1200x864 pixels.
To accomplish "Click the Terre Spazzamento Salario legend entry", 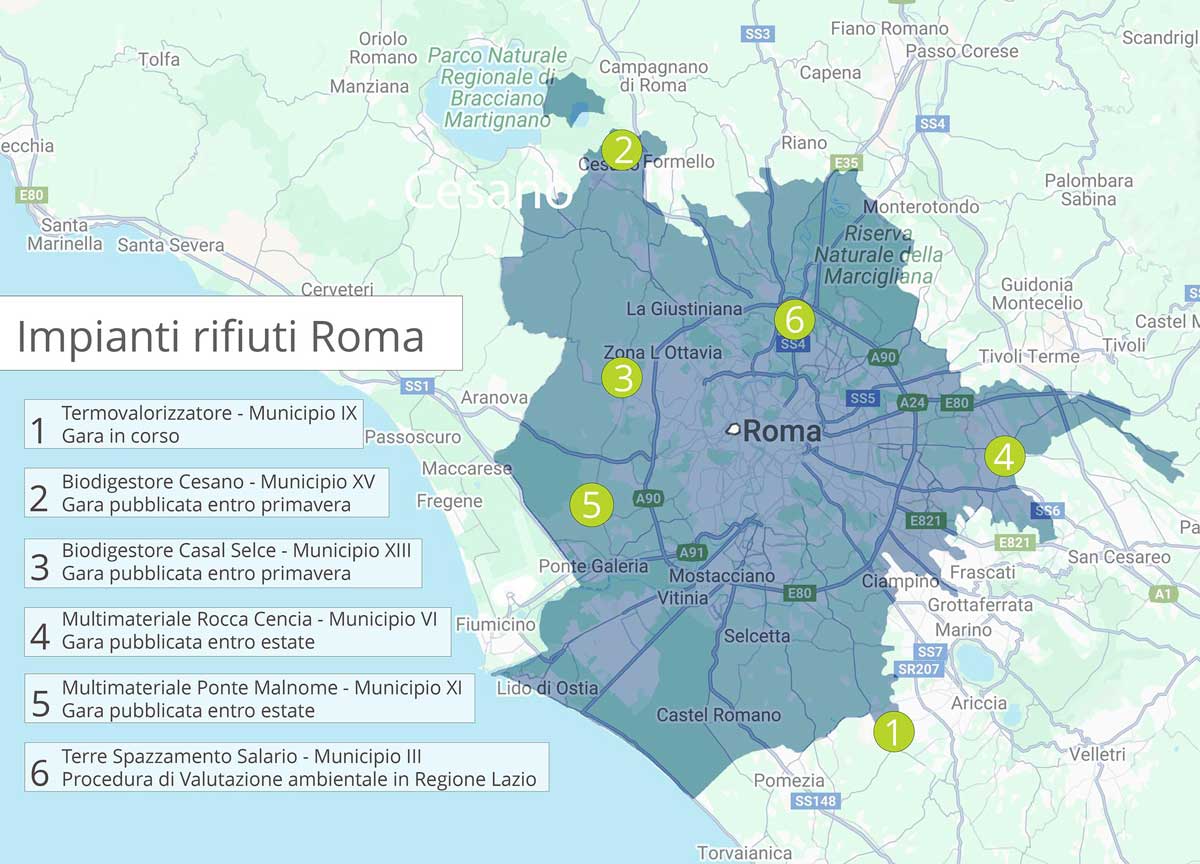I will coord(286,767).
